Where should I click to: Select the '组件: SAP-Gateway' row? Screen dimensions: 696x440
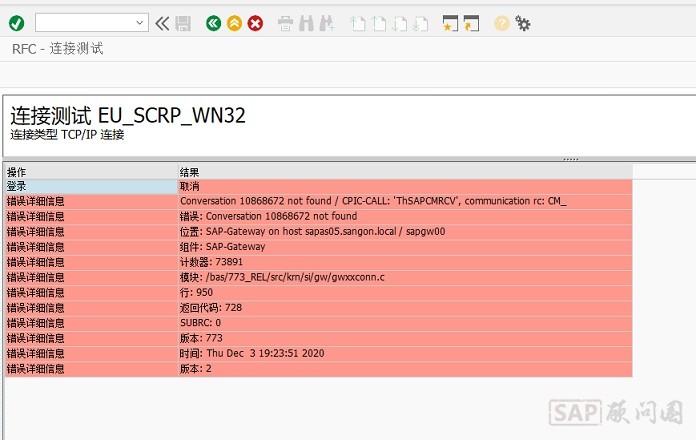pyautogui.click(x=318, y=247)
